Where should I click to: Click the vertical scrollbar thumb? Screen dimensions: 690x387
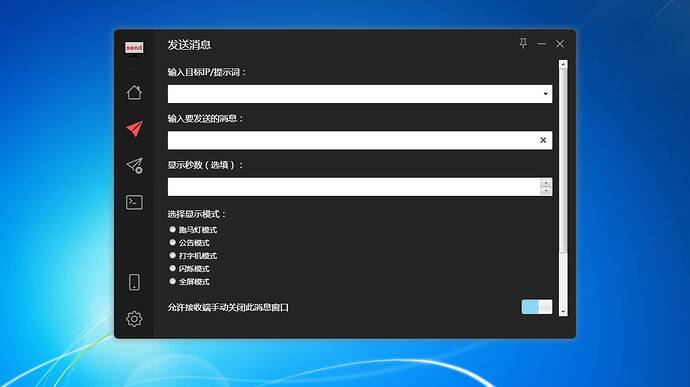(x=563, y=161)
